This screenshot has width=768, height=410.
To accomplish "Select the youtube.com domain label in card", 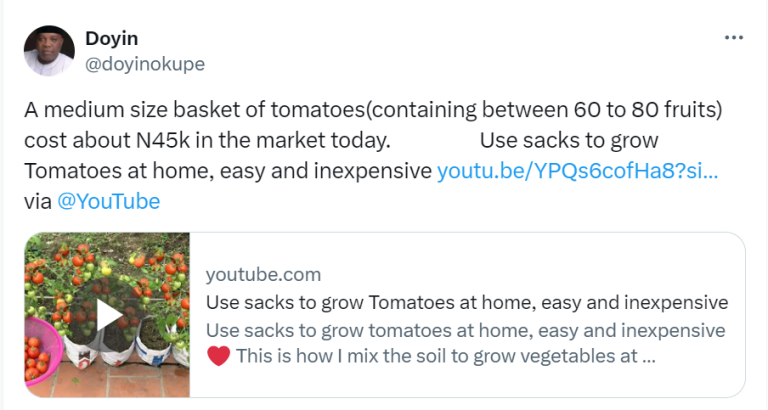I will coord(263,275).
